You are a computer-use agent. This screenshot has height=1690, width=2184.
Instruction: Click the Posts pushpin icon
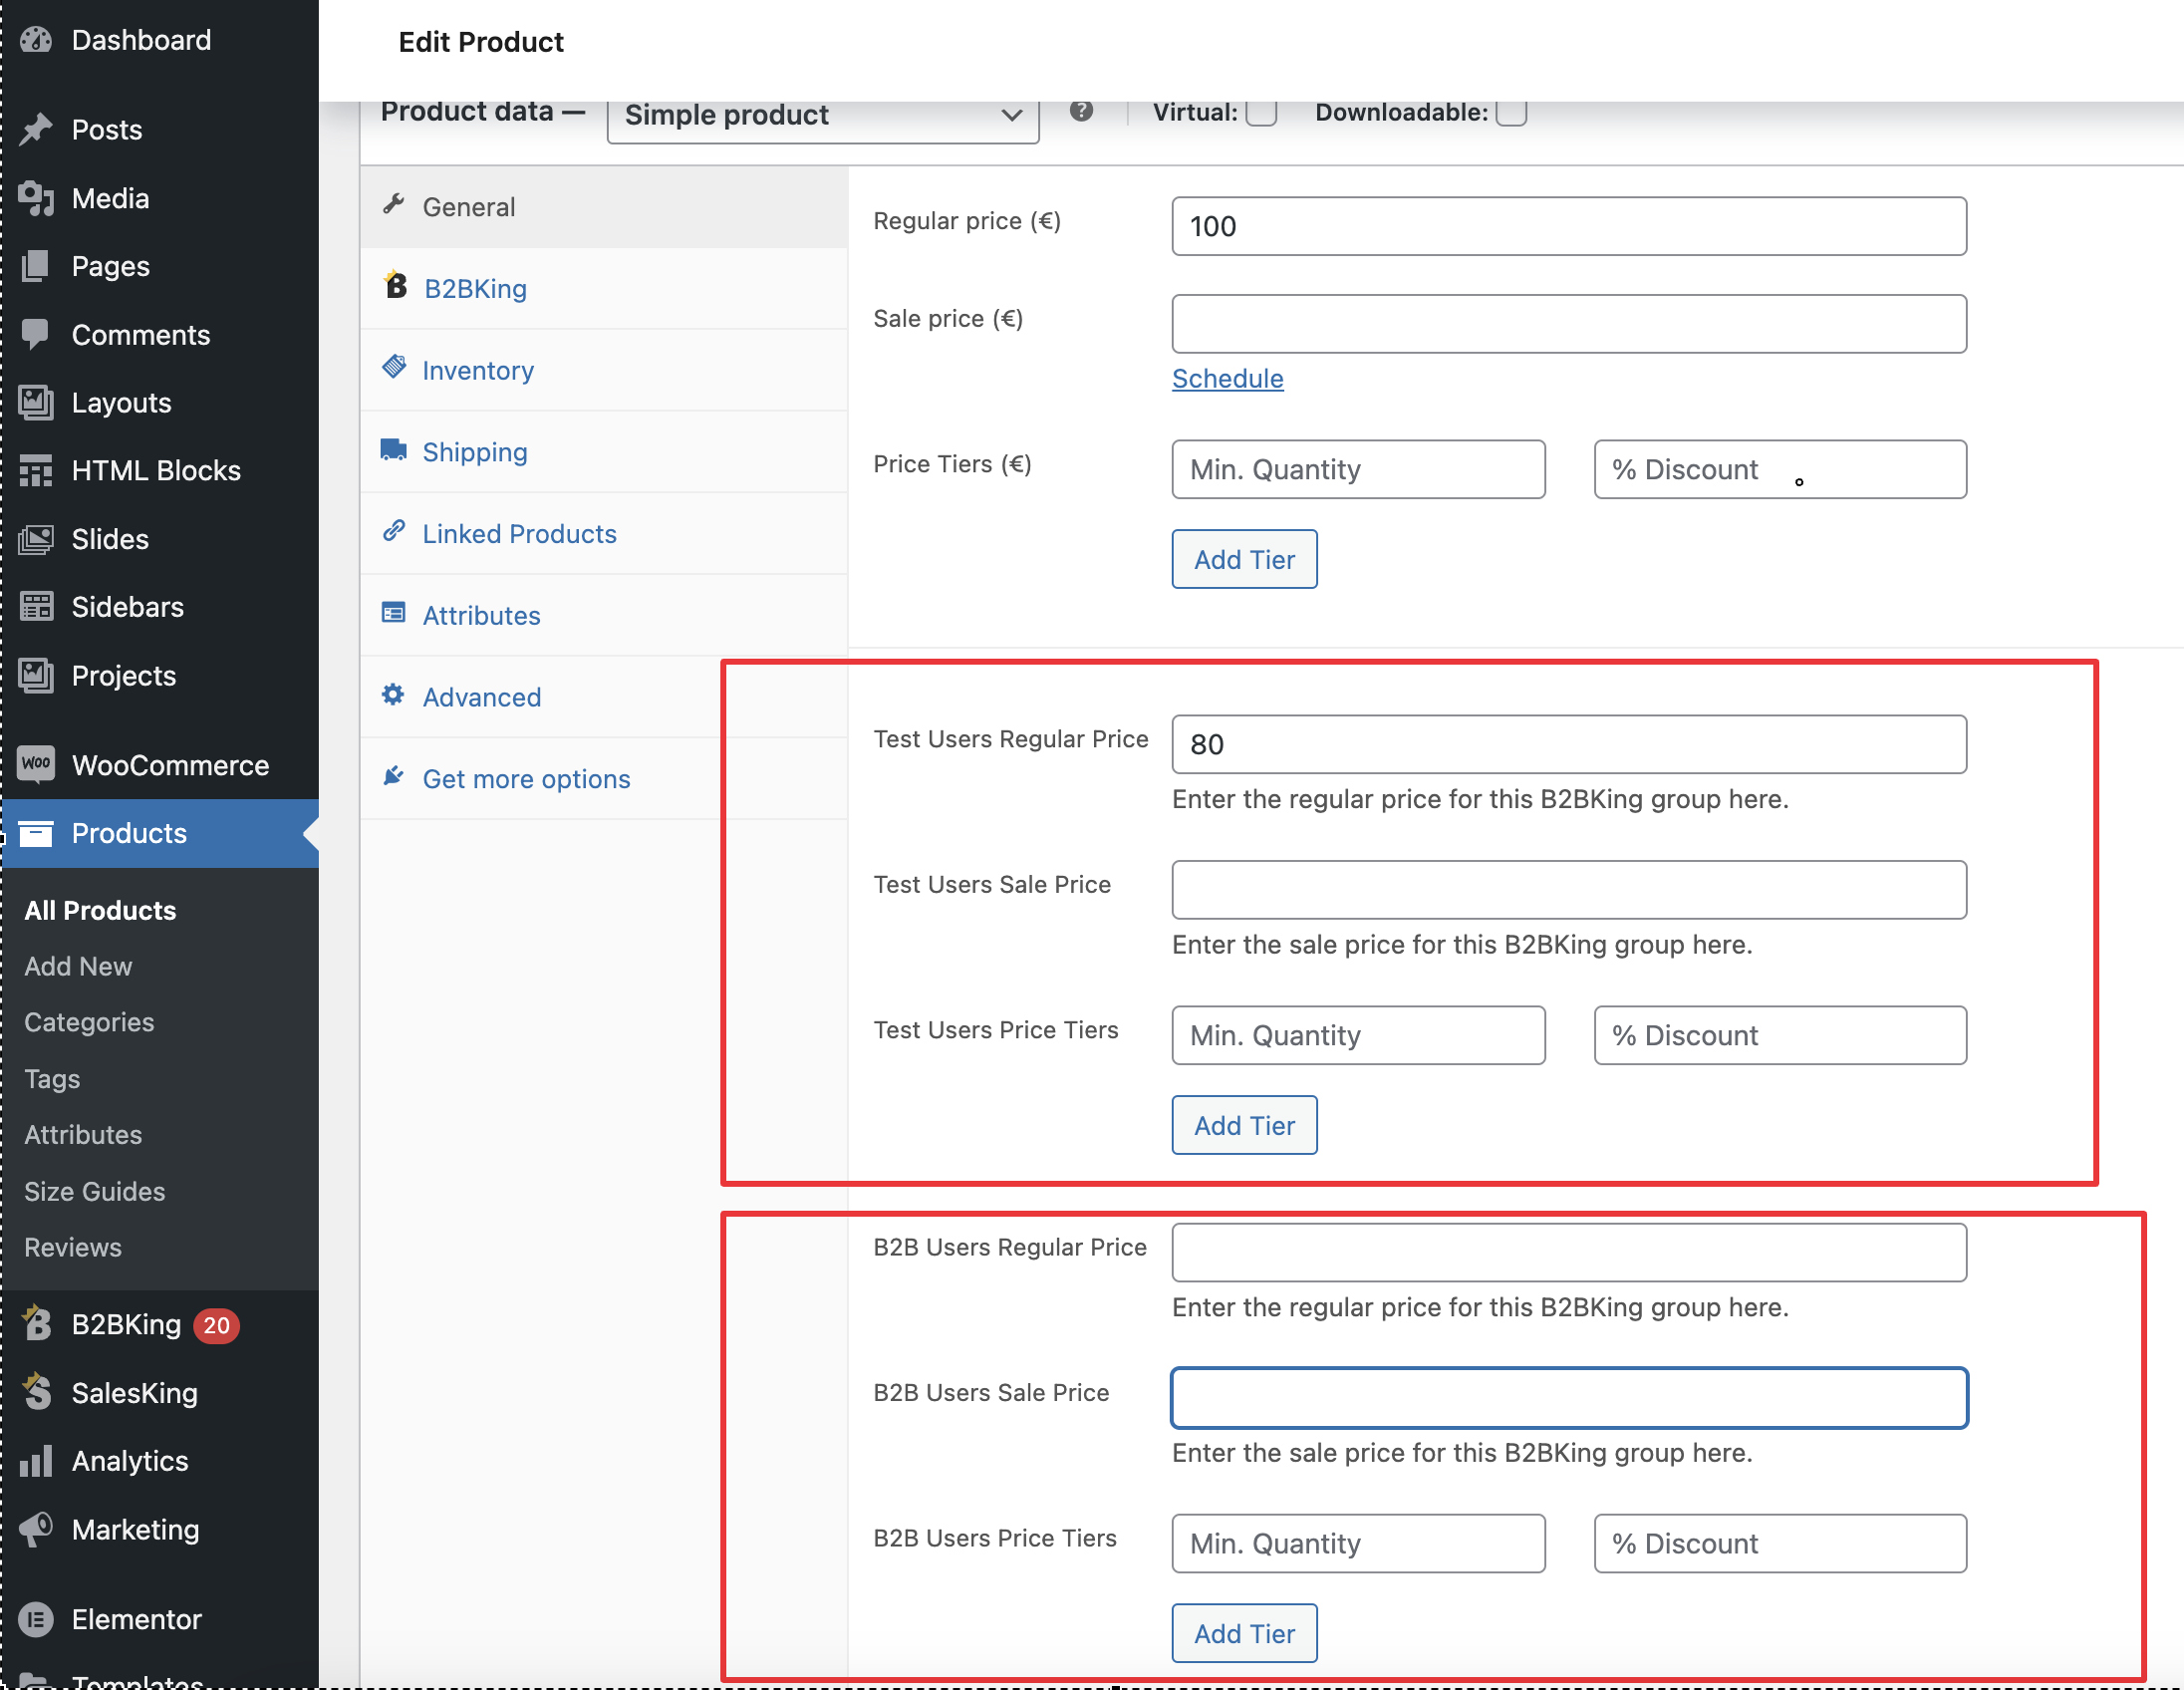click(x=36, y=130)
